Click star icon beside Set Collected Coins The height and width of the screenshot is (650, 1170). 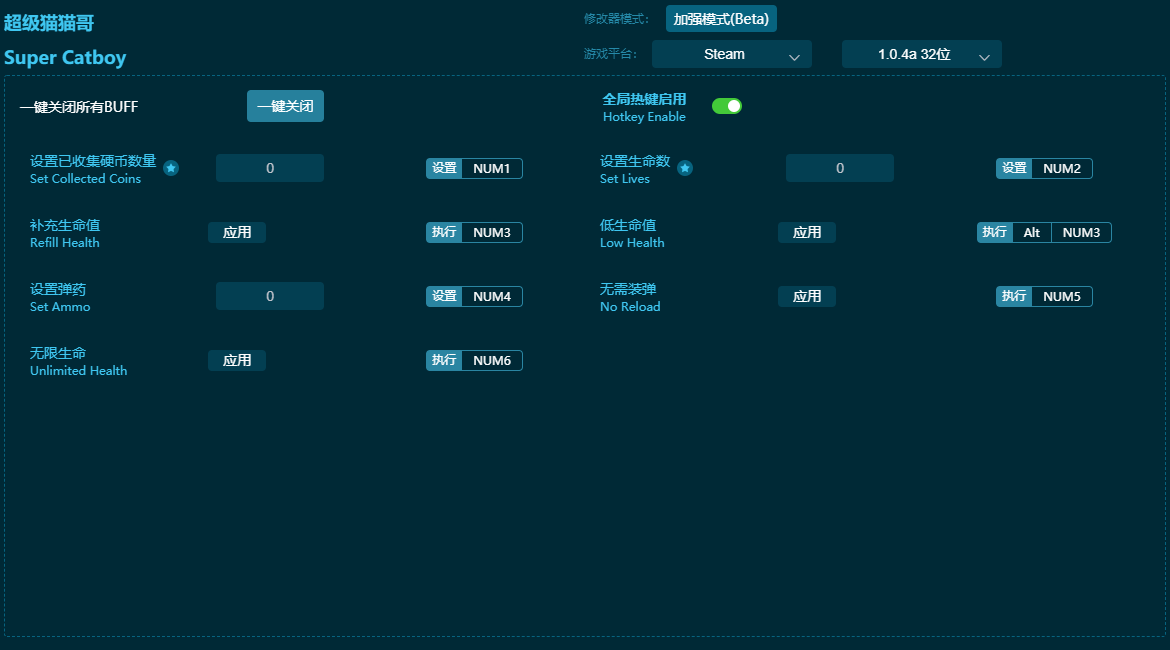tap(171, 168)
